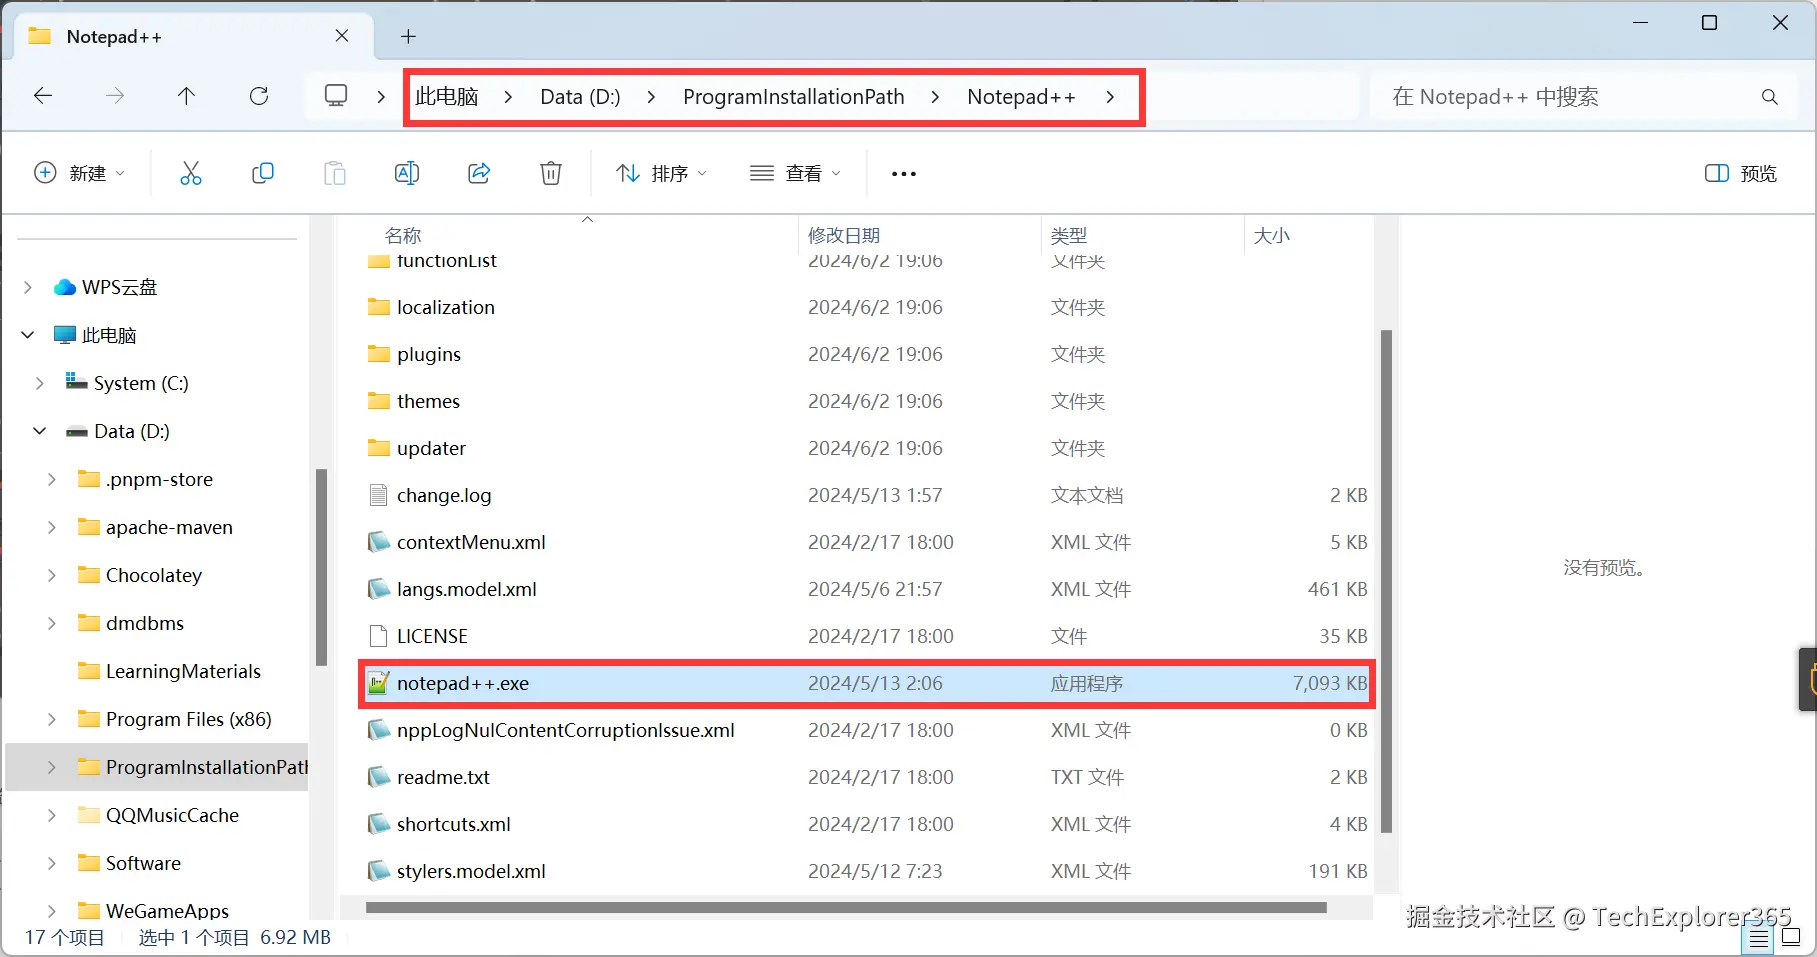Switch to details view icon in status bar
This screenshot has height=957, width=1817.
coord(1758,938)
